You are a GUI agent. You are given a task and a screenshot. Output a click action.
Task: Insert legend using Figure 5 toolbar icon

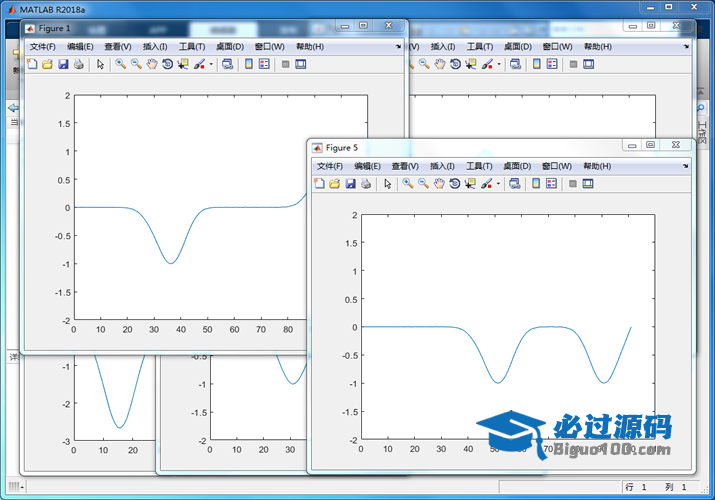(x=551, y=184)
